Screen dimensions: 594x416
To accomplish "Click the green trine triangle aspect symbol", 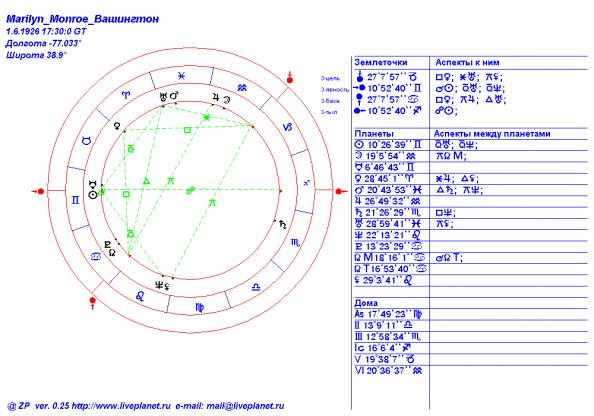I will 146,181.
